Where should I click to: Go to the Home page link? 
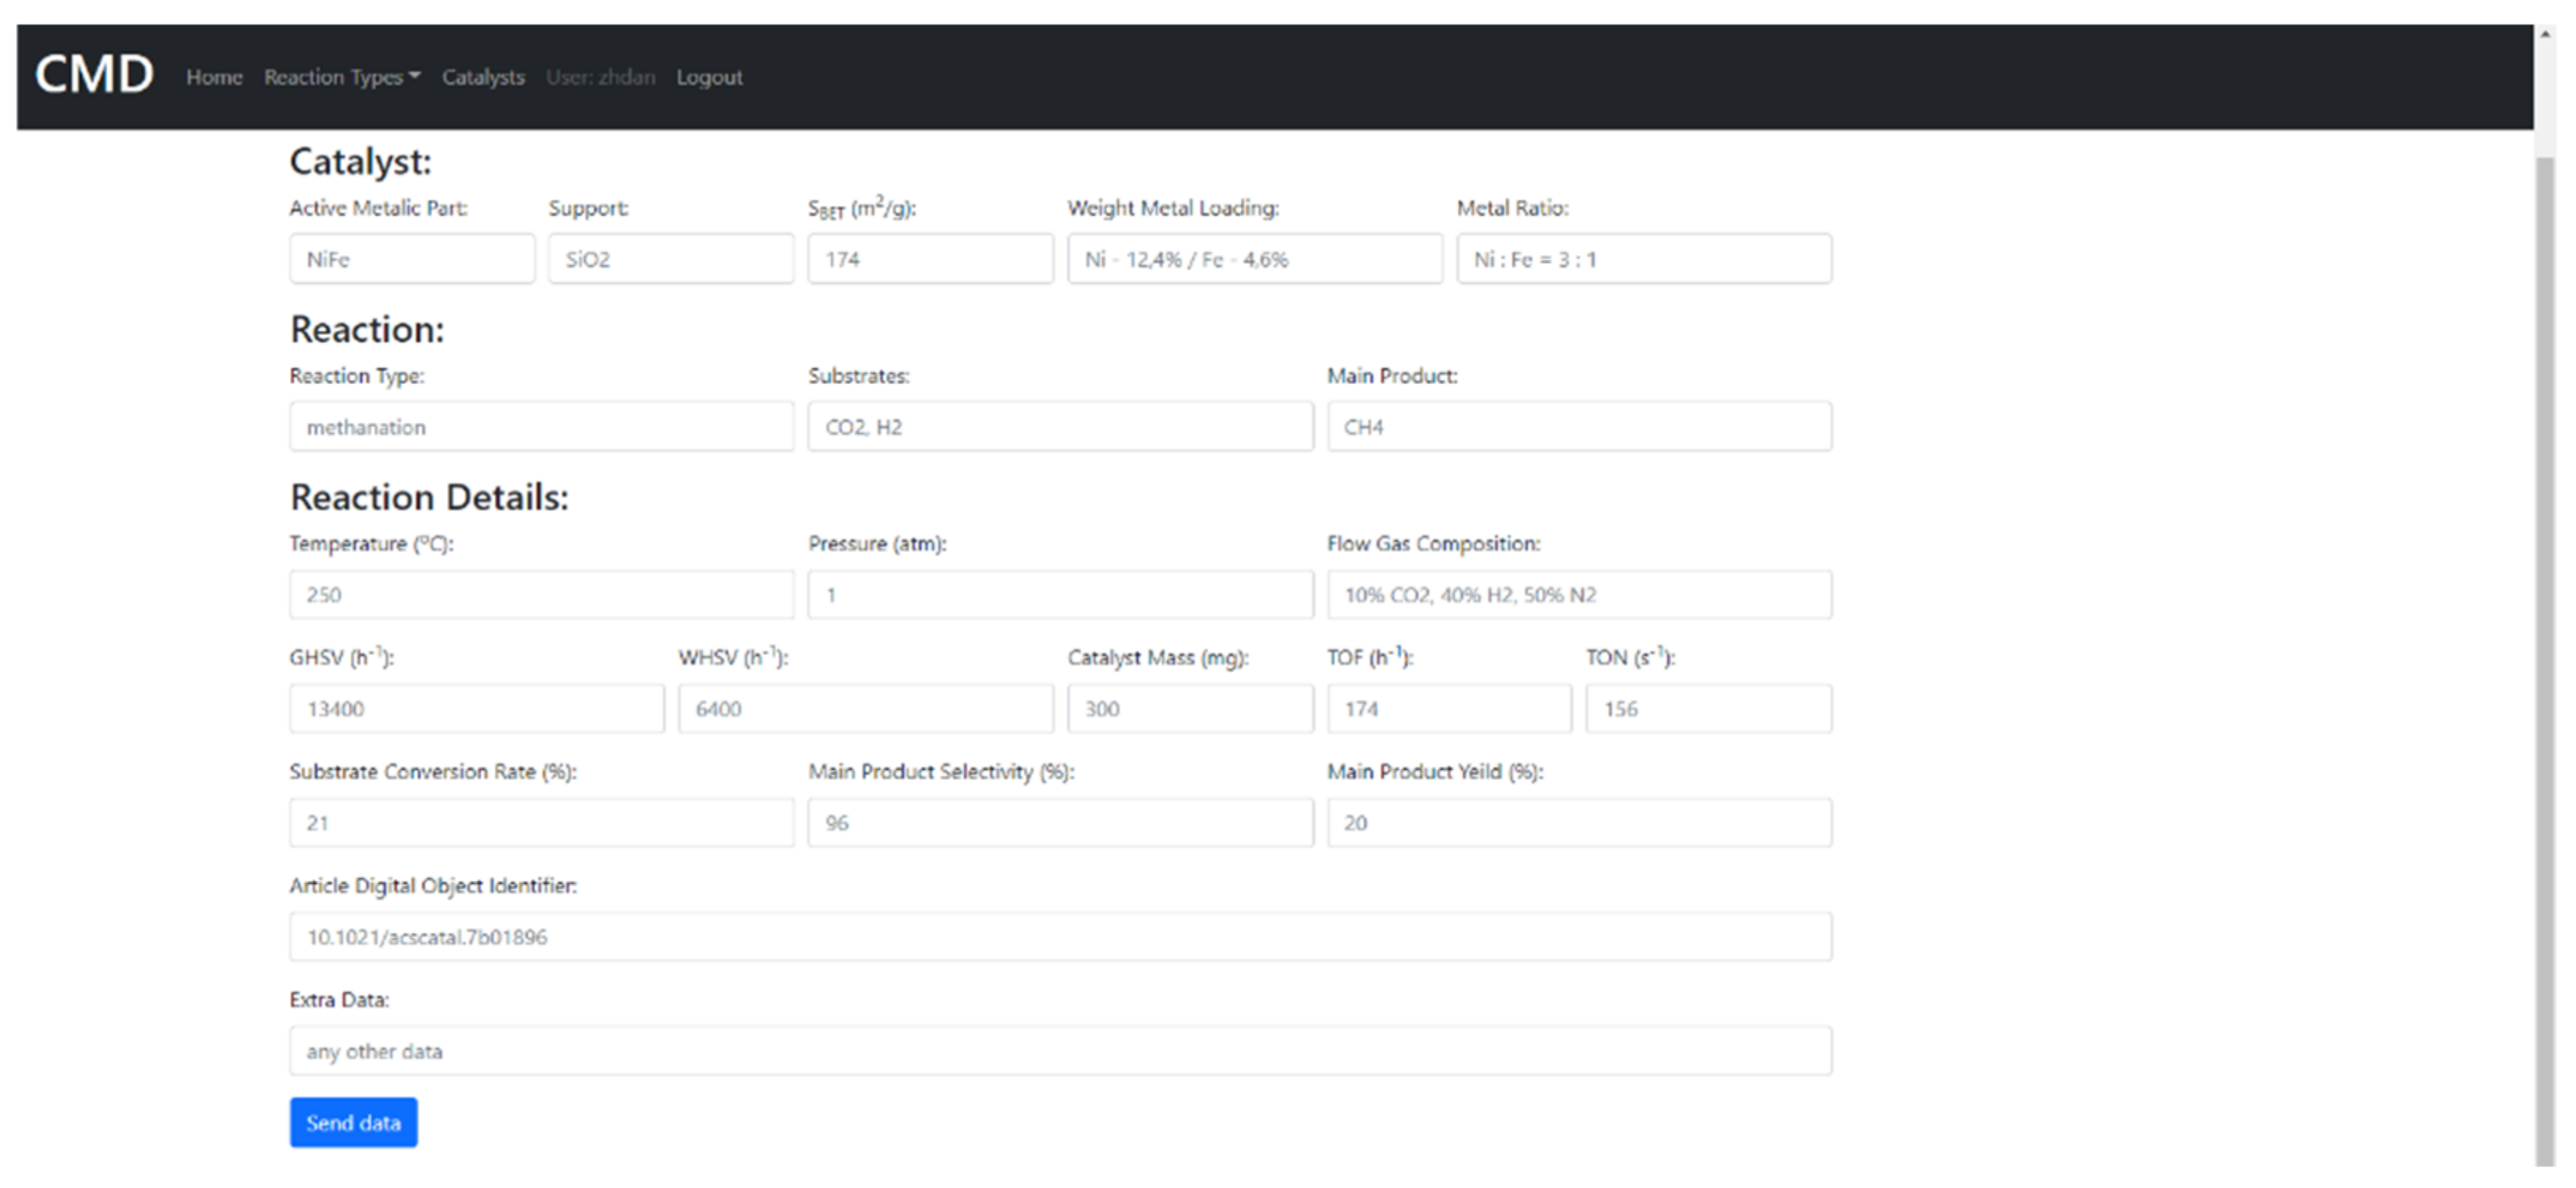click(214, 77)
